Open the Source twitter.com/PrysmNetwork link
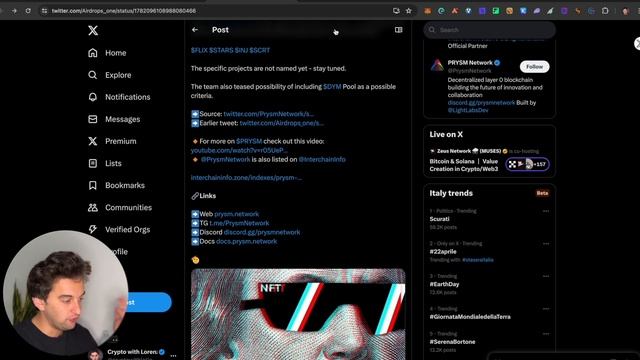Image resolution: width=640 pixels, height=360 pixels. pos(269,114)
